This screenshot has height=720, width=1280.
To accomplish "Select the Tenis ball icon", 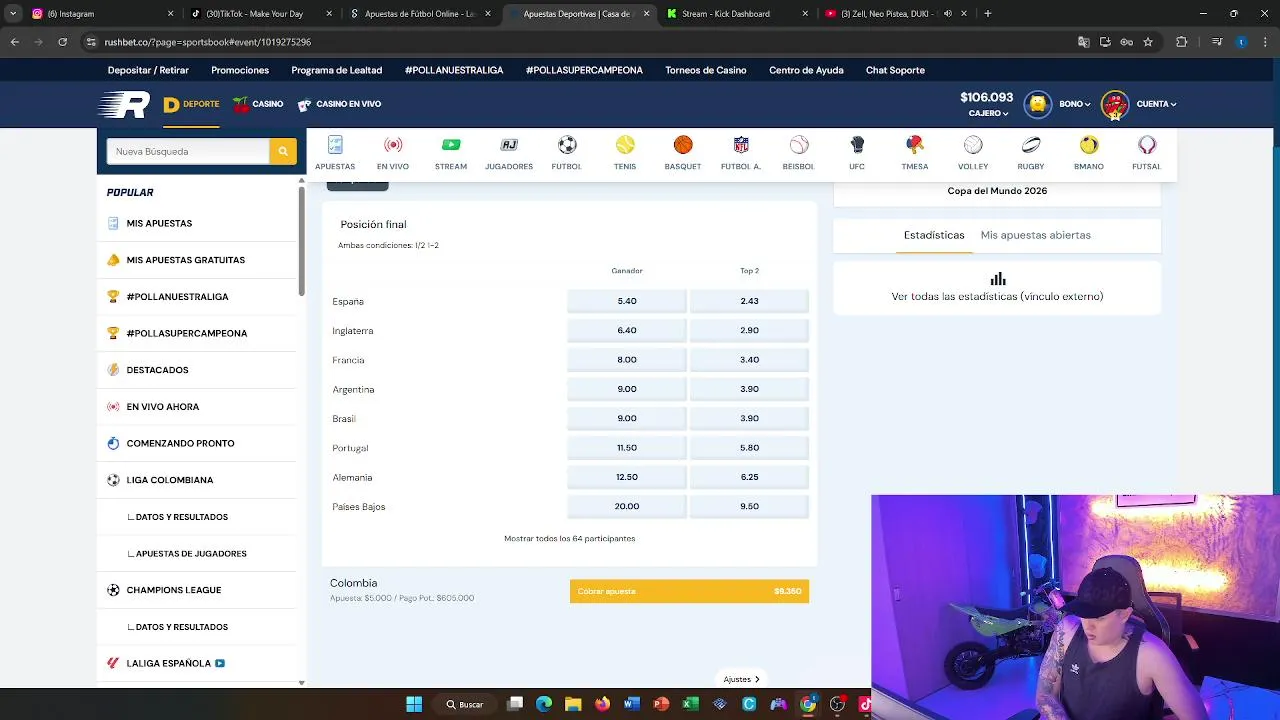I will tap(625, 145).
